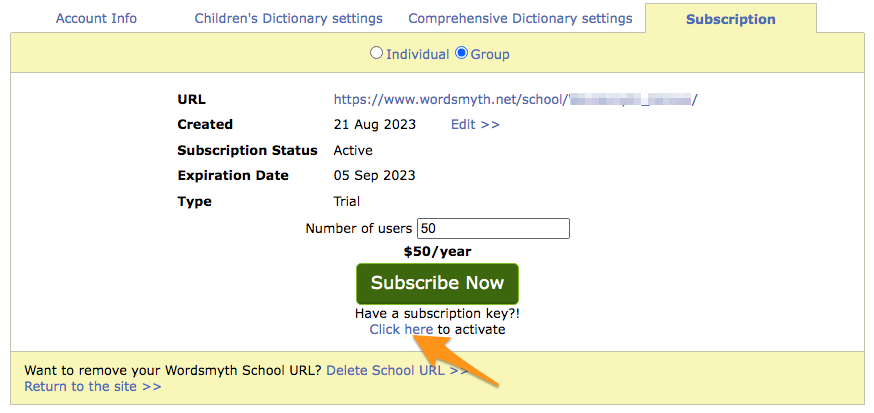Image resolution: width=874 pixels, height=413 pixels.
Task: Follow the Return to the site >> link
Action: (x=92, y=386)
